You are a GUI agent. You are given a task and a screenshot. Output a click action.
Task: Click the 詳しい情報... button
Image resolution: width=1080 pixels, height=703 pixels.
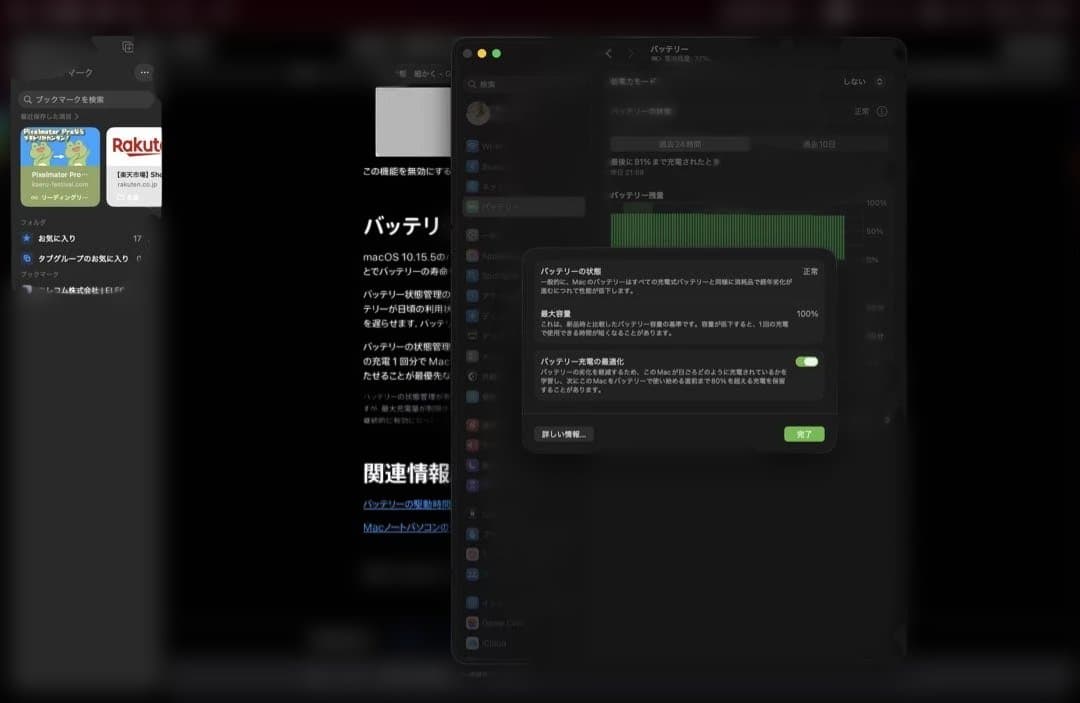[x=564, y=434]
